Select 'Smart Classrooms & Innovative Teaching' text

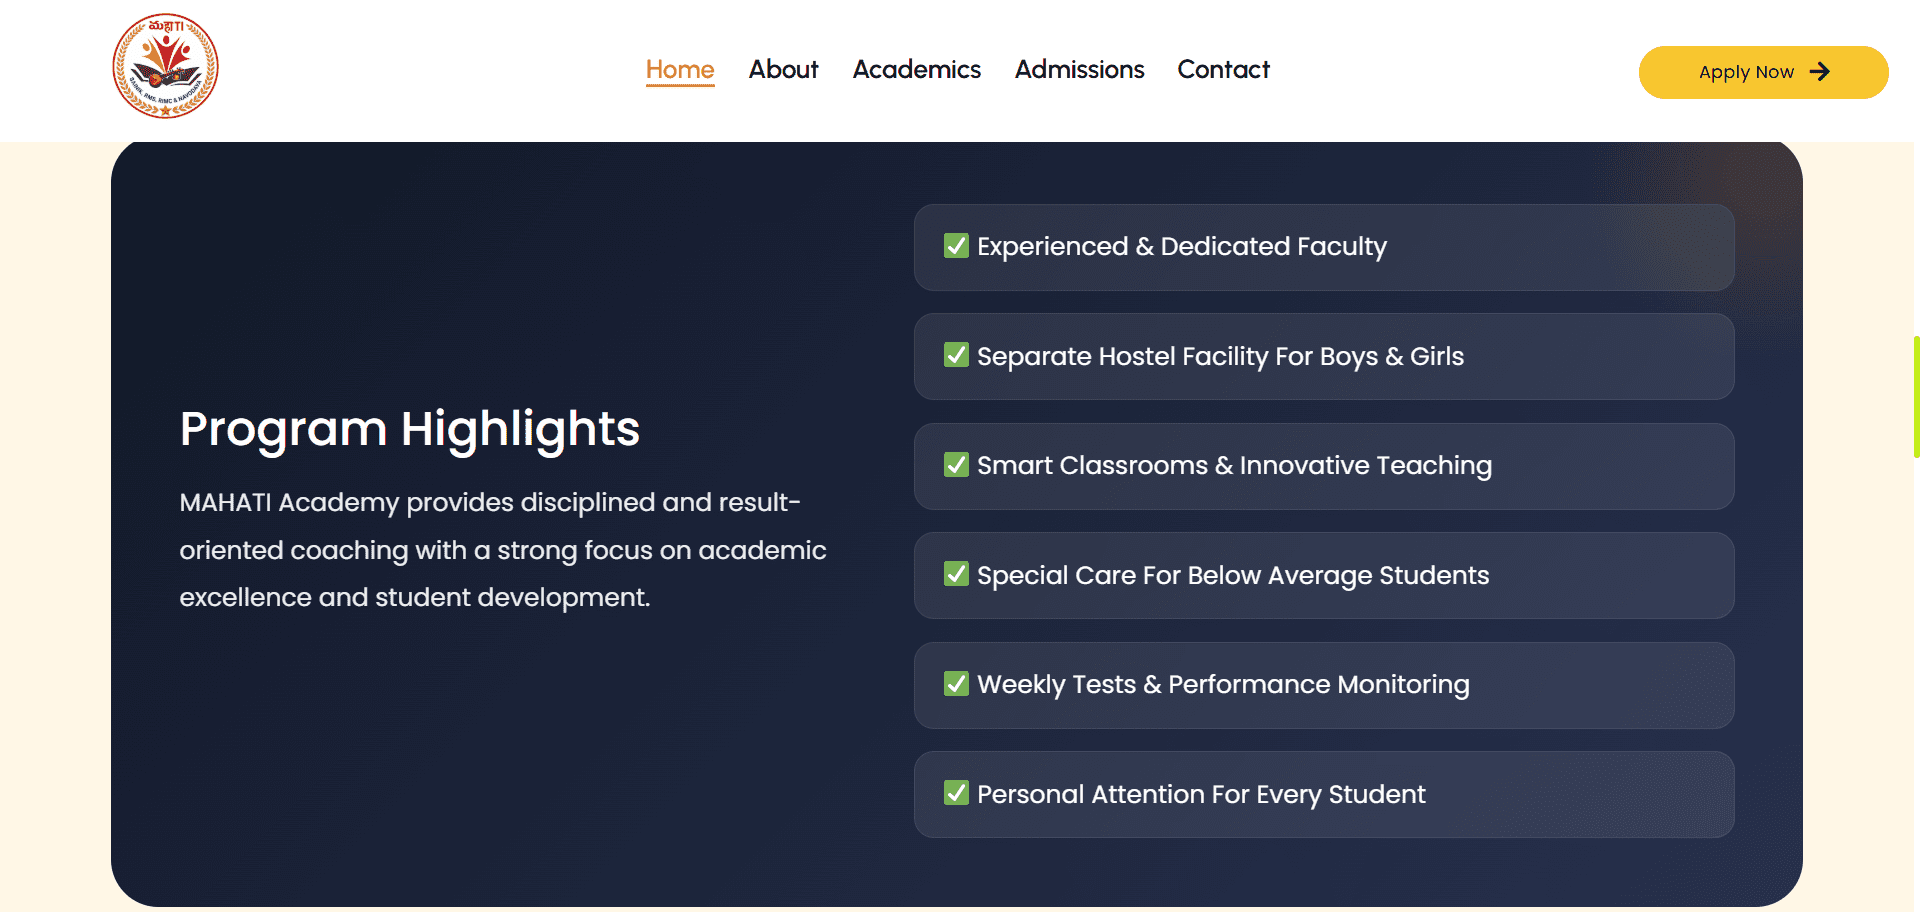pos(1234,466)
